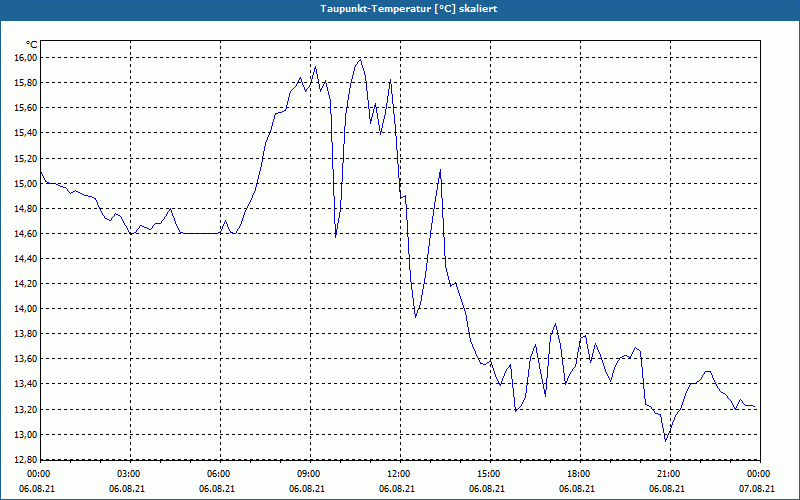Select the 06.08.21 date beneath 21:00
Viewport: 800px width, 500px height.
[667, 488]
